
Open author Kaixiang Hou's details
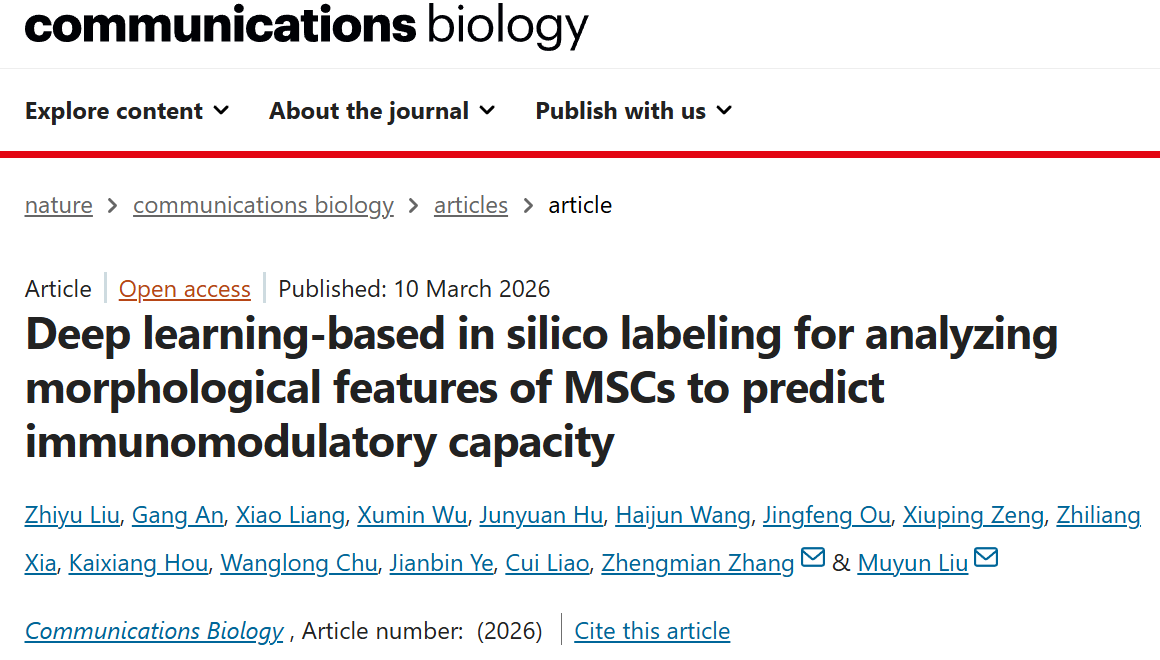[139, 563]
